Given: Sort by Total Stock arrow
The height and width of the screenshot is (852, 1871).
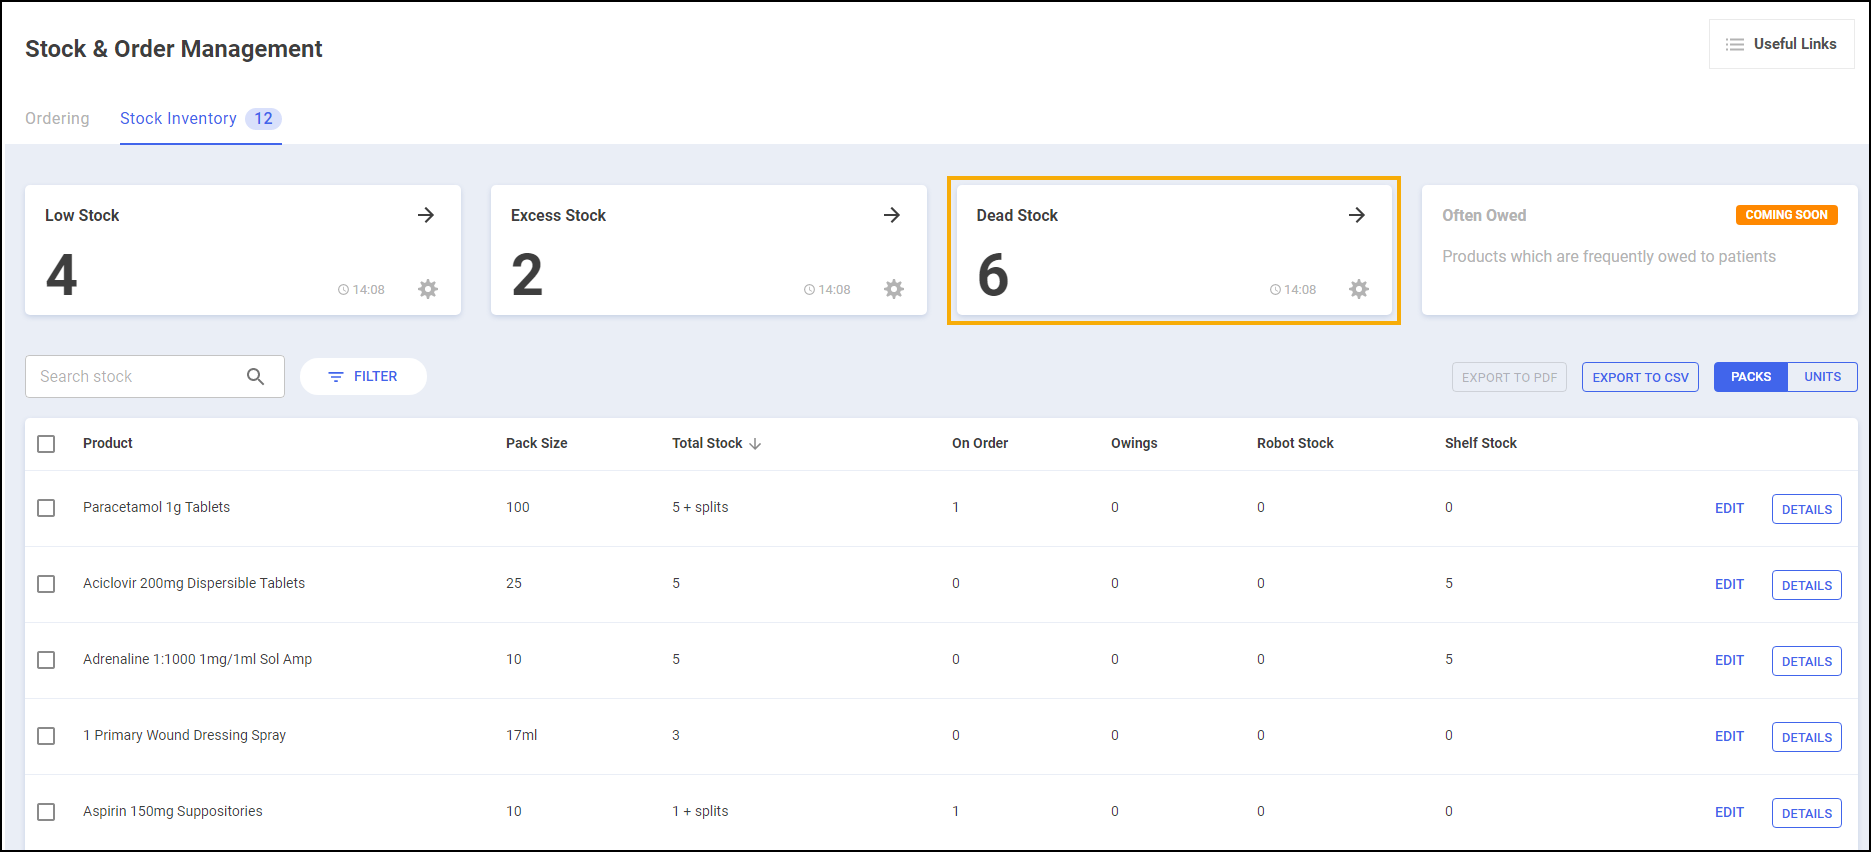Looking at the screenshot, I should pyautogui.click(x=755, y=444).
